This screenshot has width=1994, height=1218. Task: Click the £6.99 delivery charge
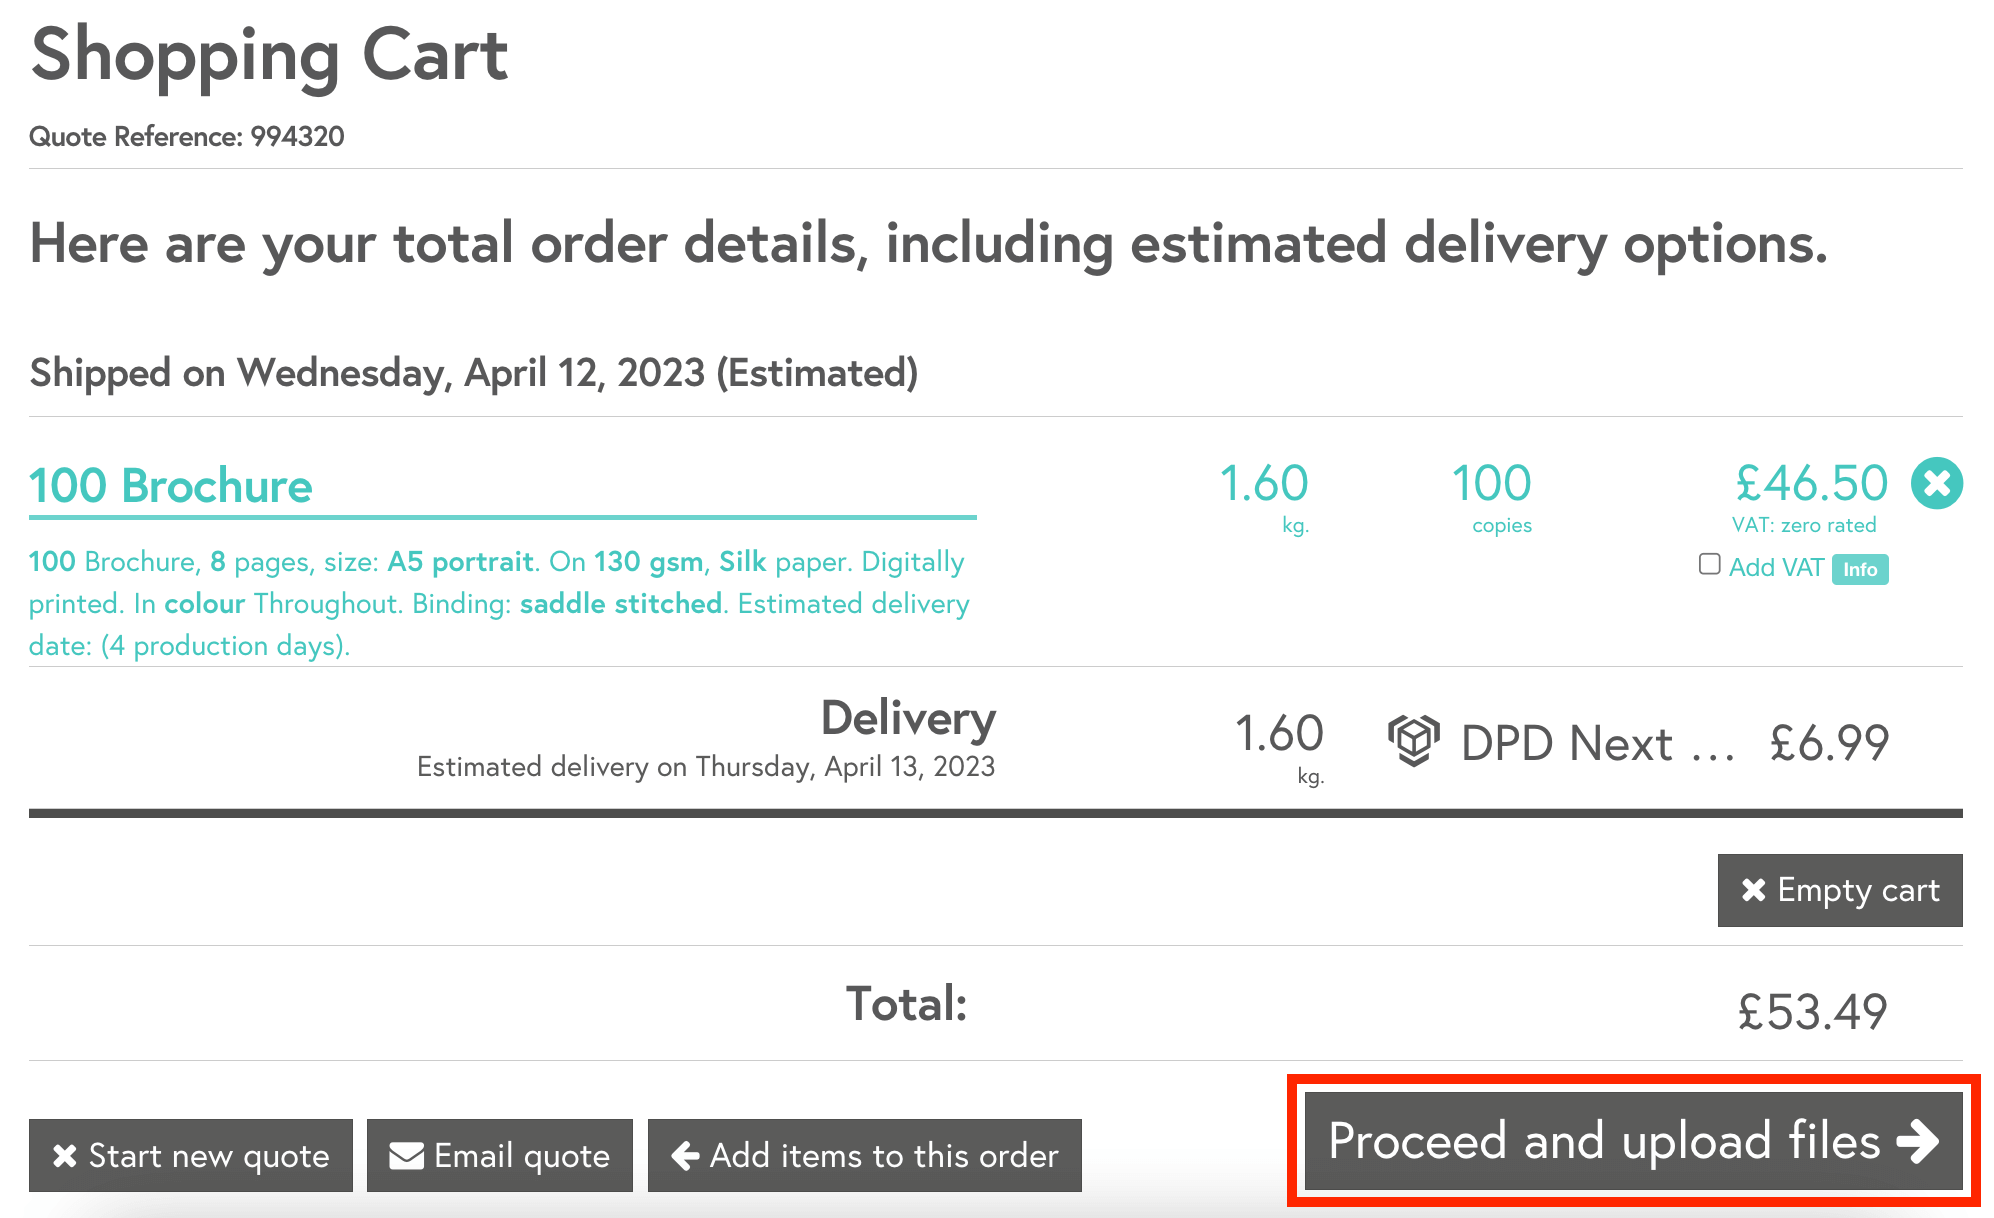tap(1829, 743)
